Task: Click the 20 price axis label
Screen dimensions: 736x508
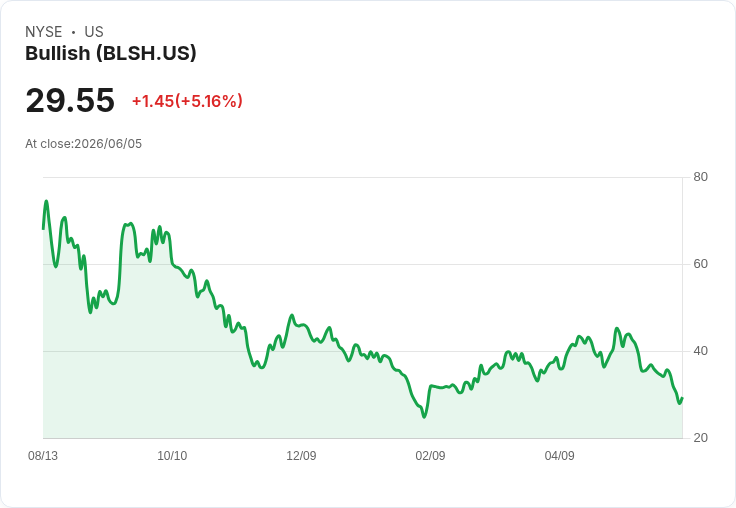Action: click(700, 438)
